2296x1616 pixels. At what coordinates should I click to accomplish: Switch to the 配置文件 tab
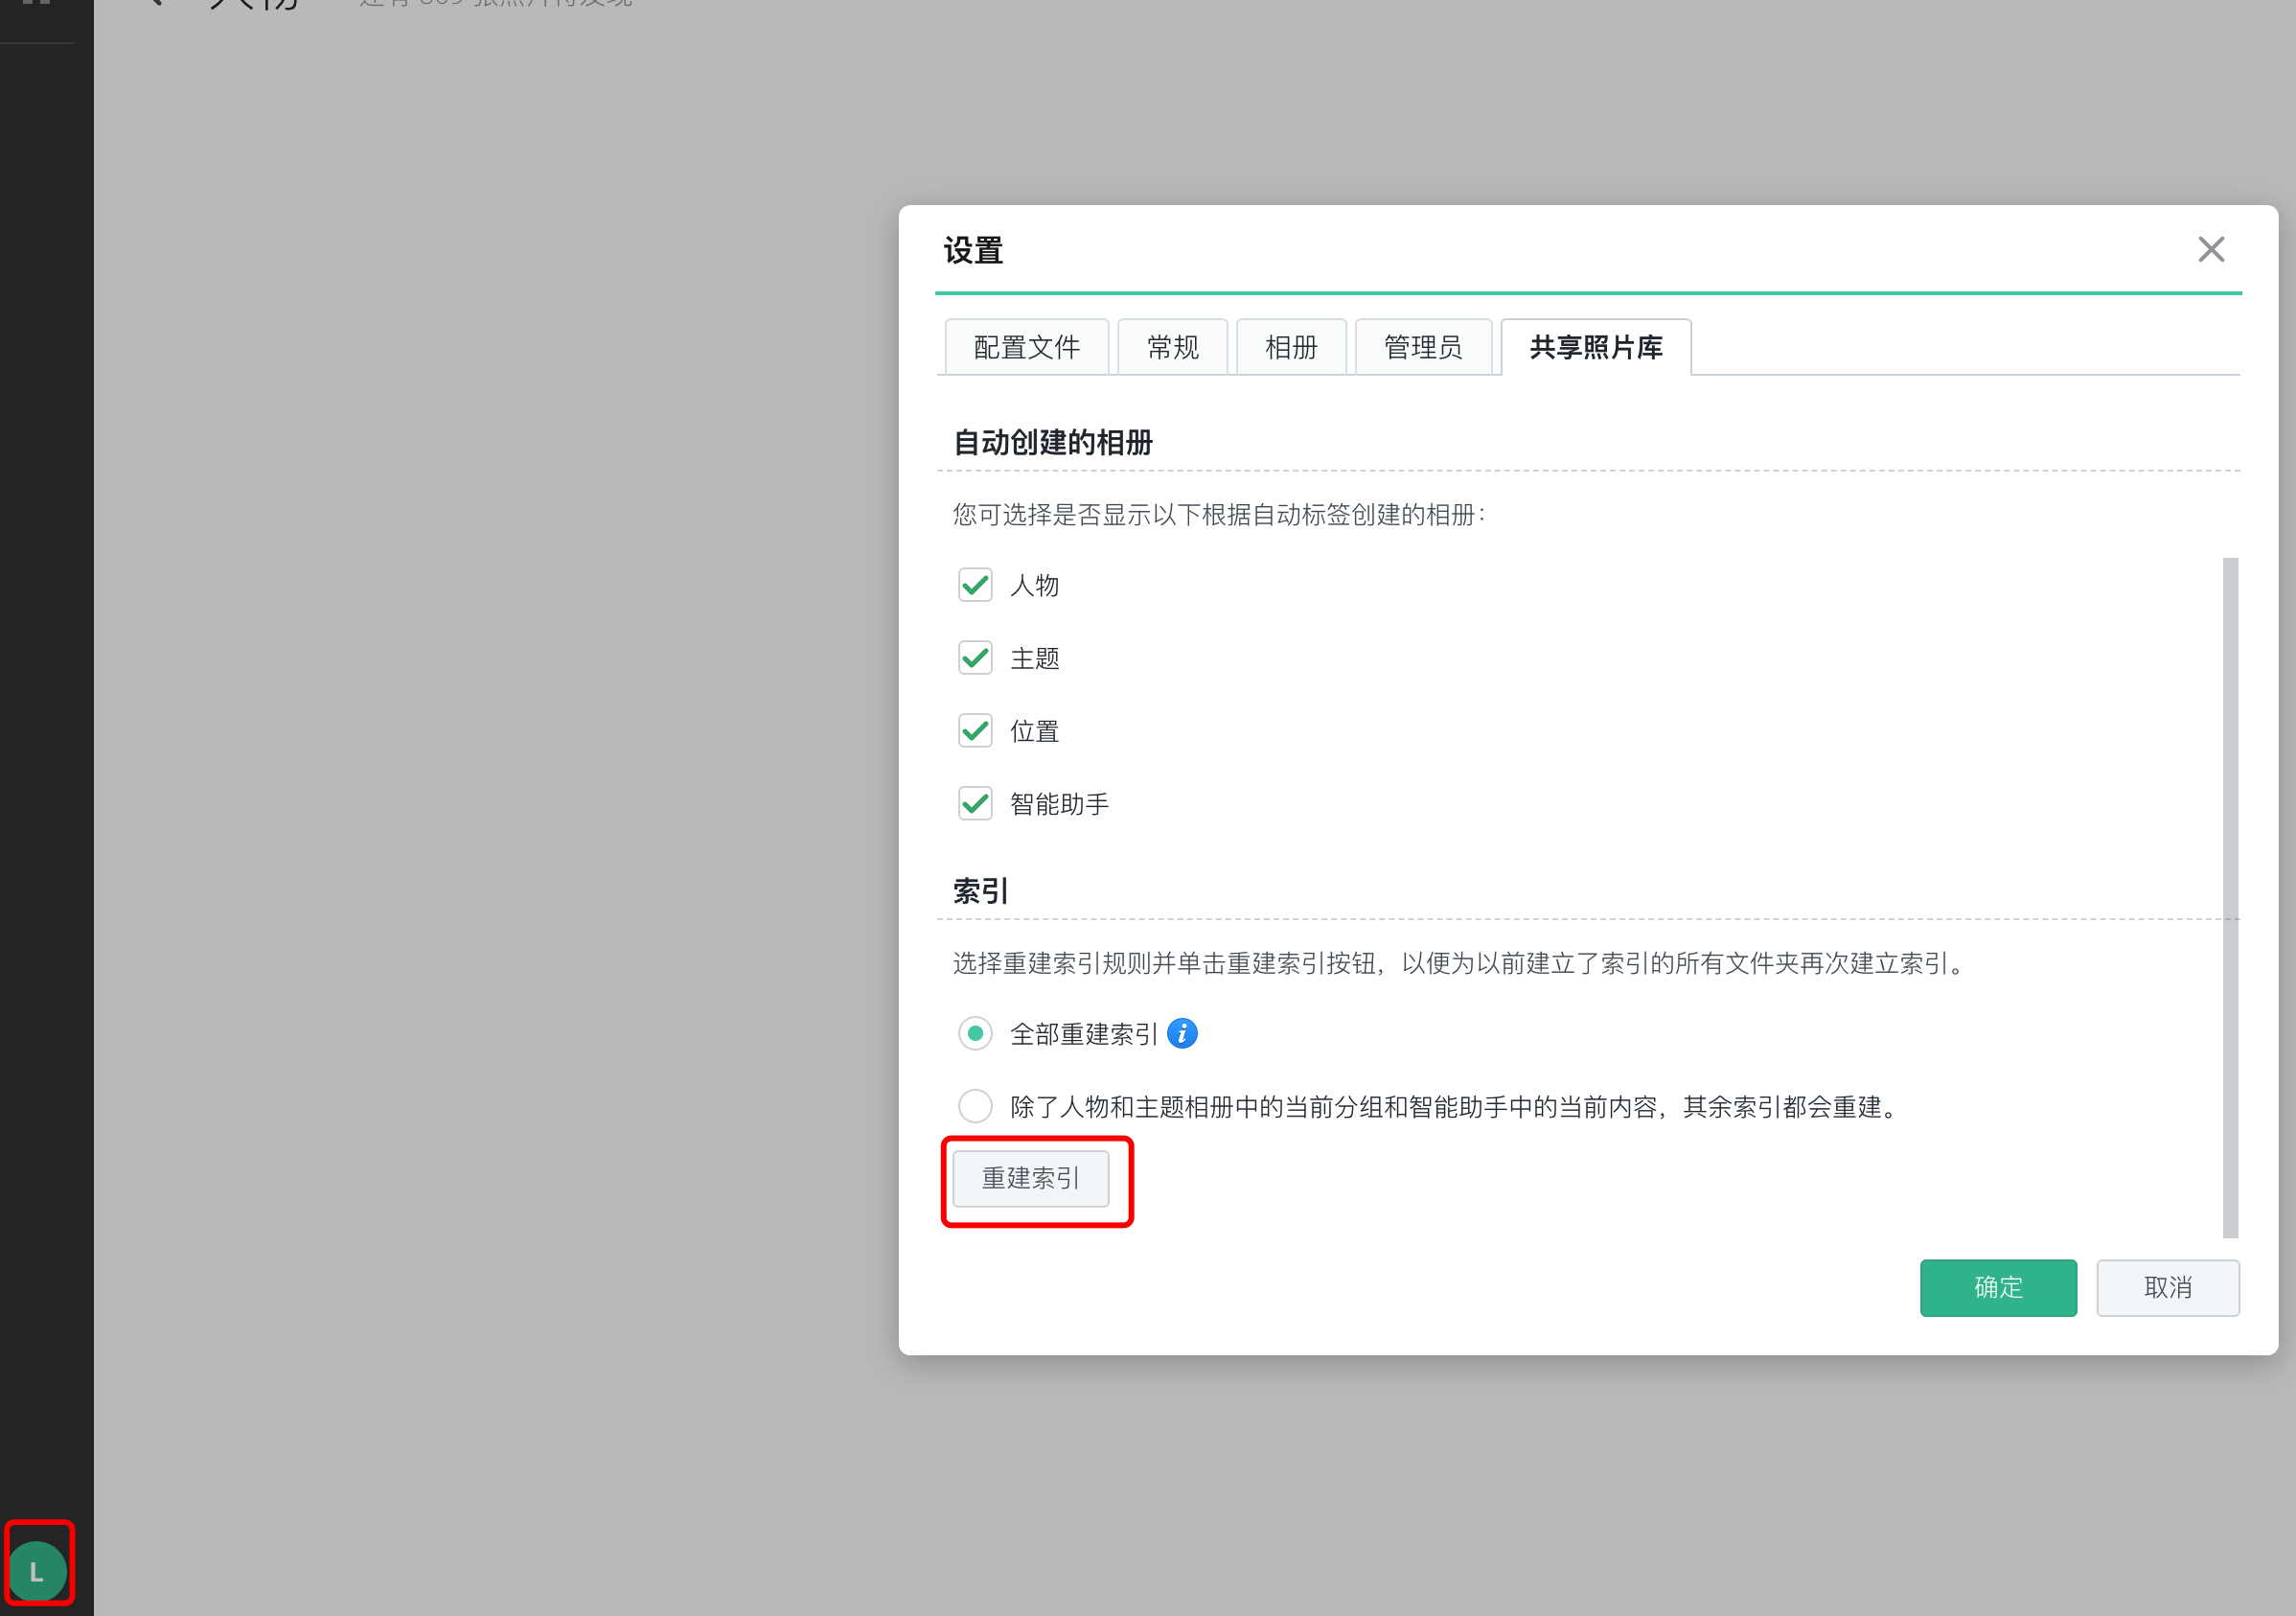pyautogui.click(x=1026, y=347)
